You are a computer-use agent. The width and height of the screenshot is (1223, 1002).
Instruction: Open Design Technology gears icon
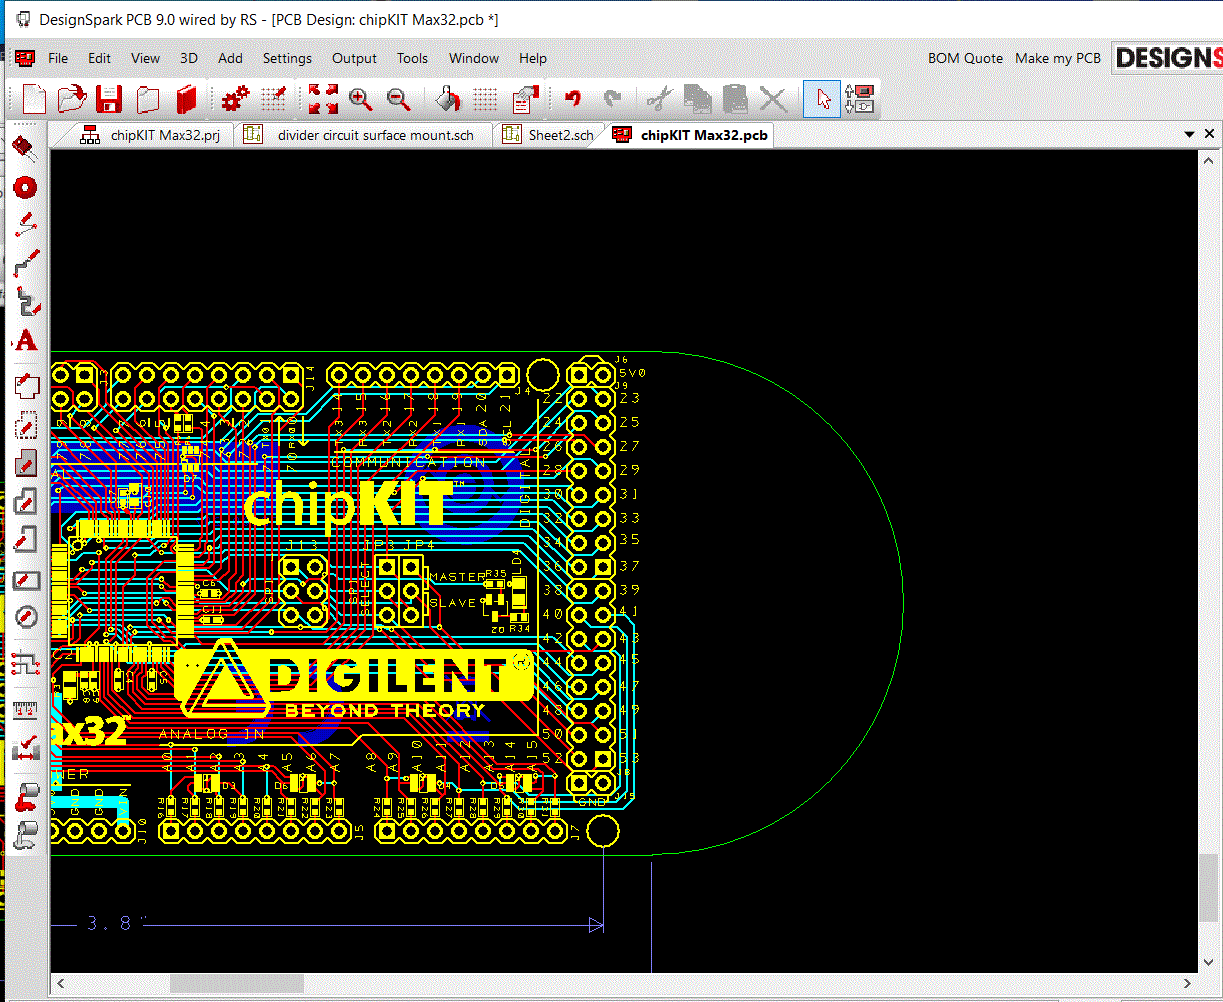coord(235,99)
